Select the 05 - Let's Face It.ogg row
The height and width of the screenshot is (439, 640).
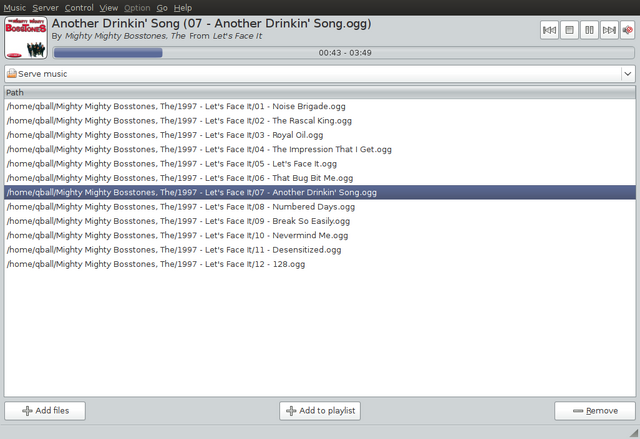[320, 164]
